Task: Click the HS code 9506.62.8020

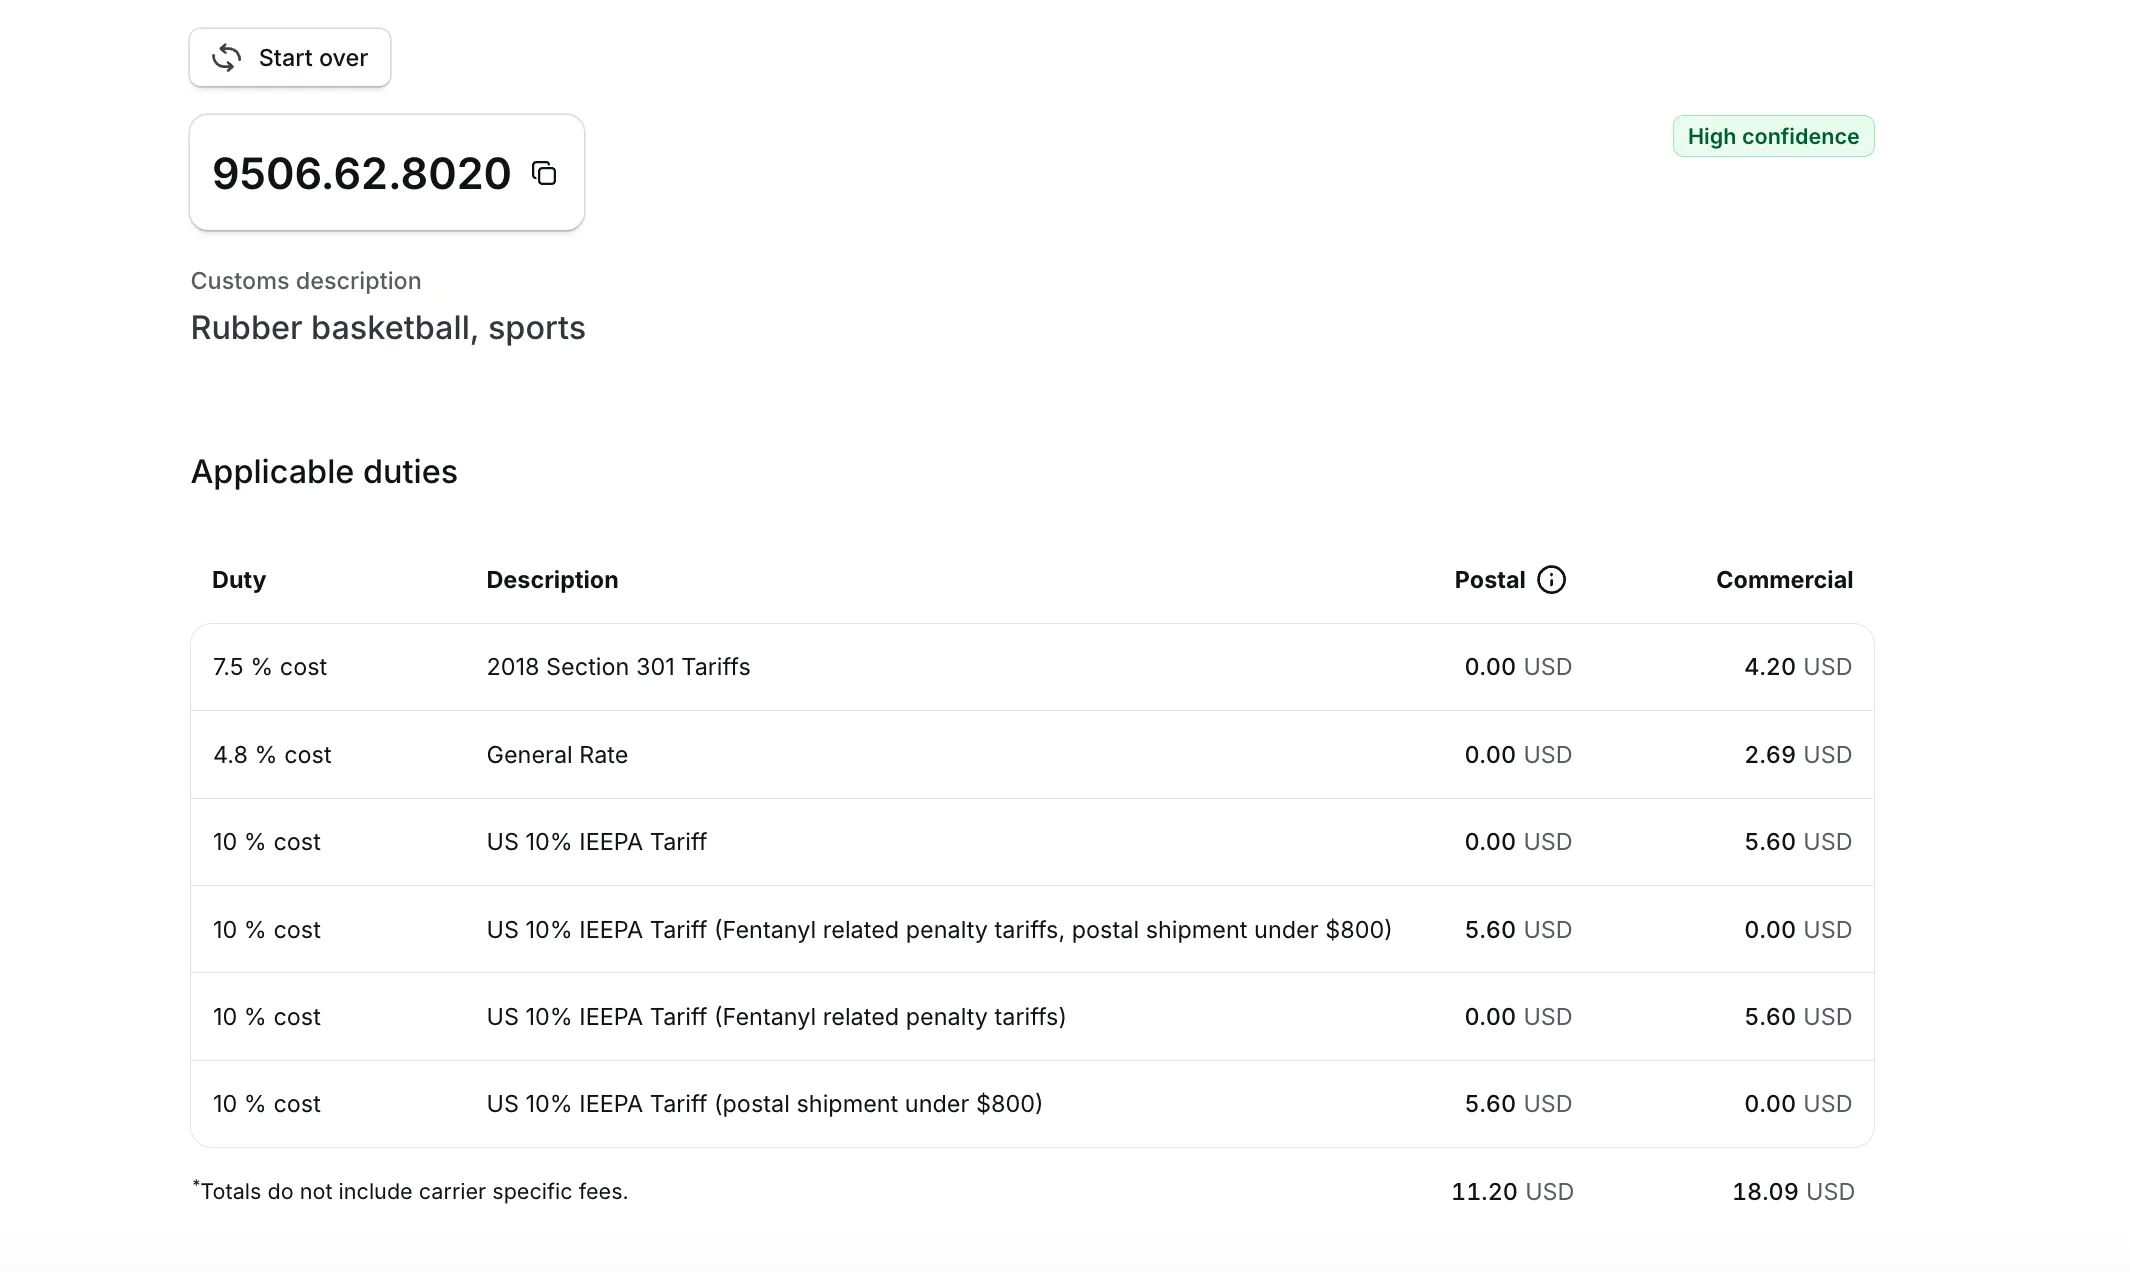Action: pyautogui.click(x=361, y=174)
